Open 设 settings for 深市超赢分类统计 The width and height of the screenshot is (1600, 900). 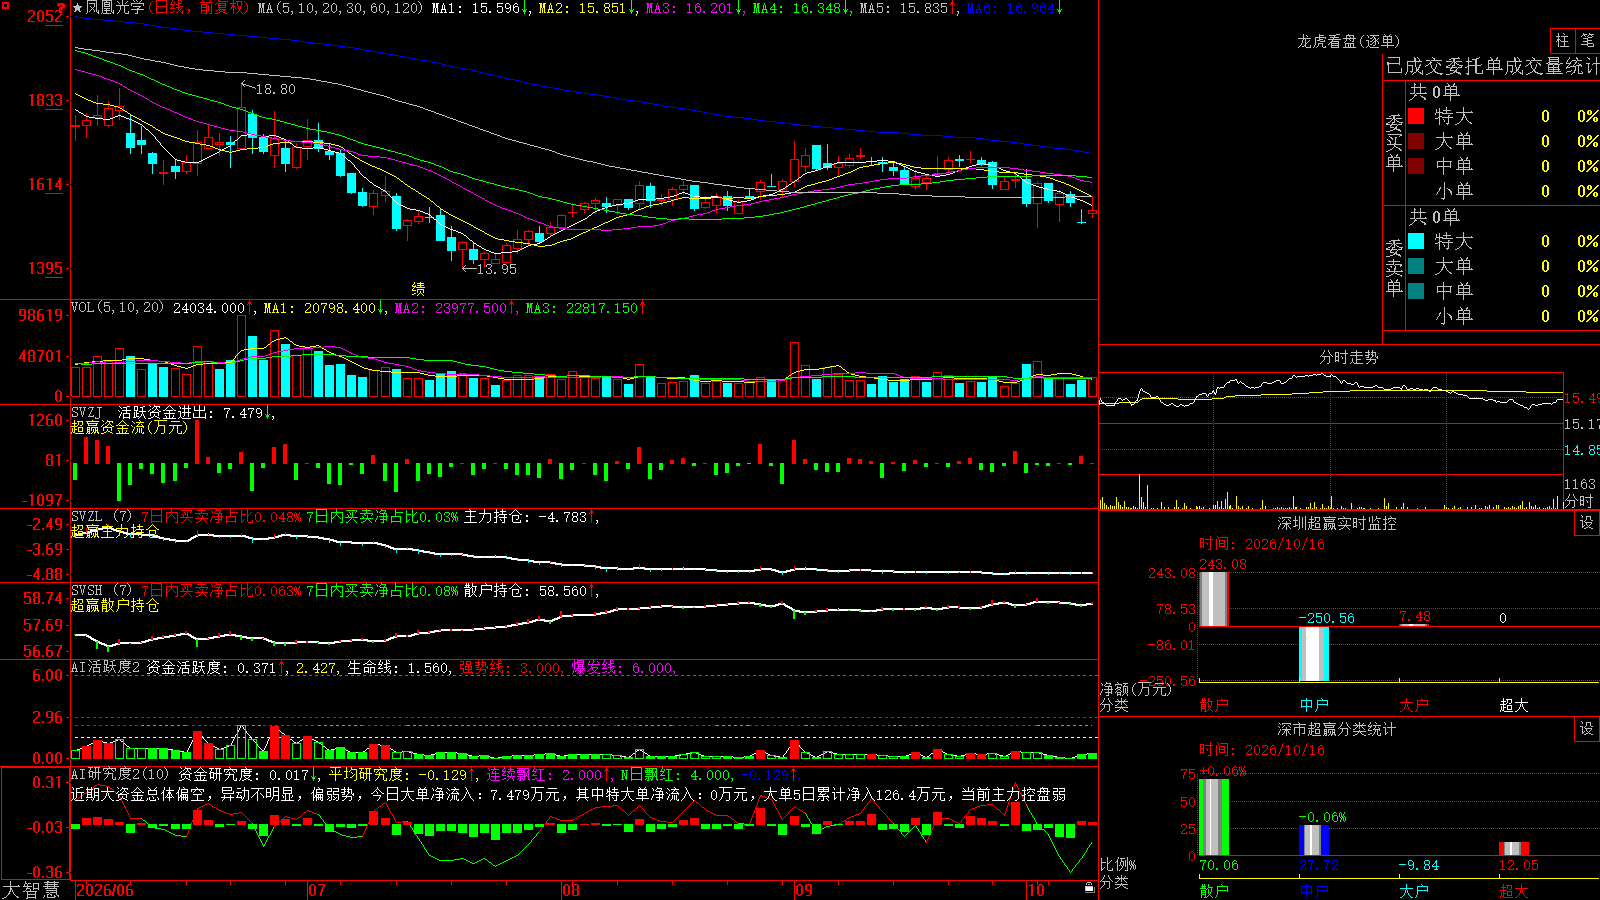coord(1587,729)
